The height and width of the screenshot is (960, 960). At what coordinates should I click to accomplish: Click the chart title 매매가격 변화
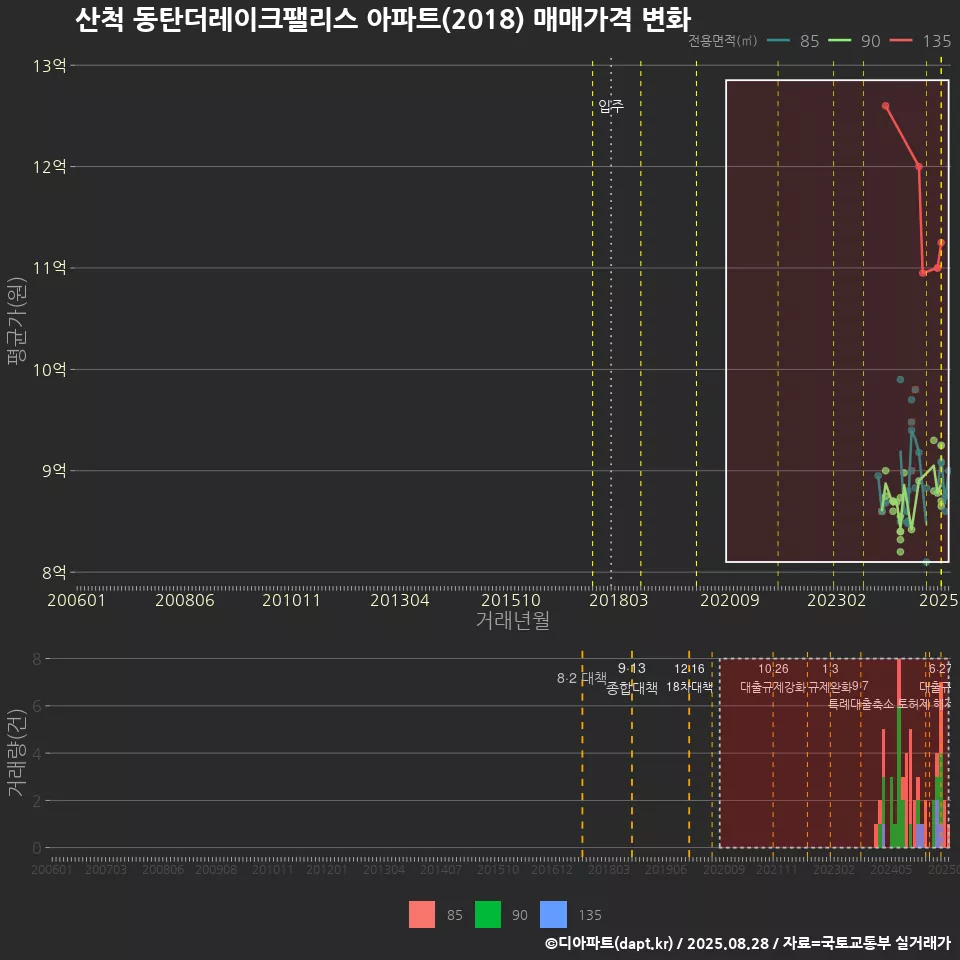coord(612,19)
